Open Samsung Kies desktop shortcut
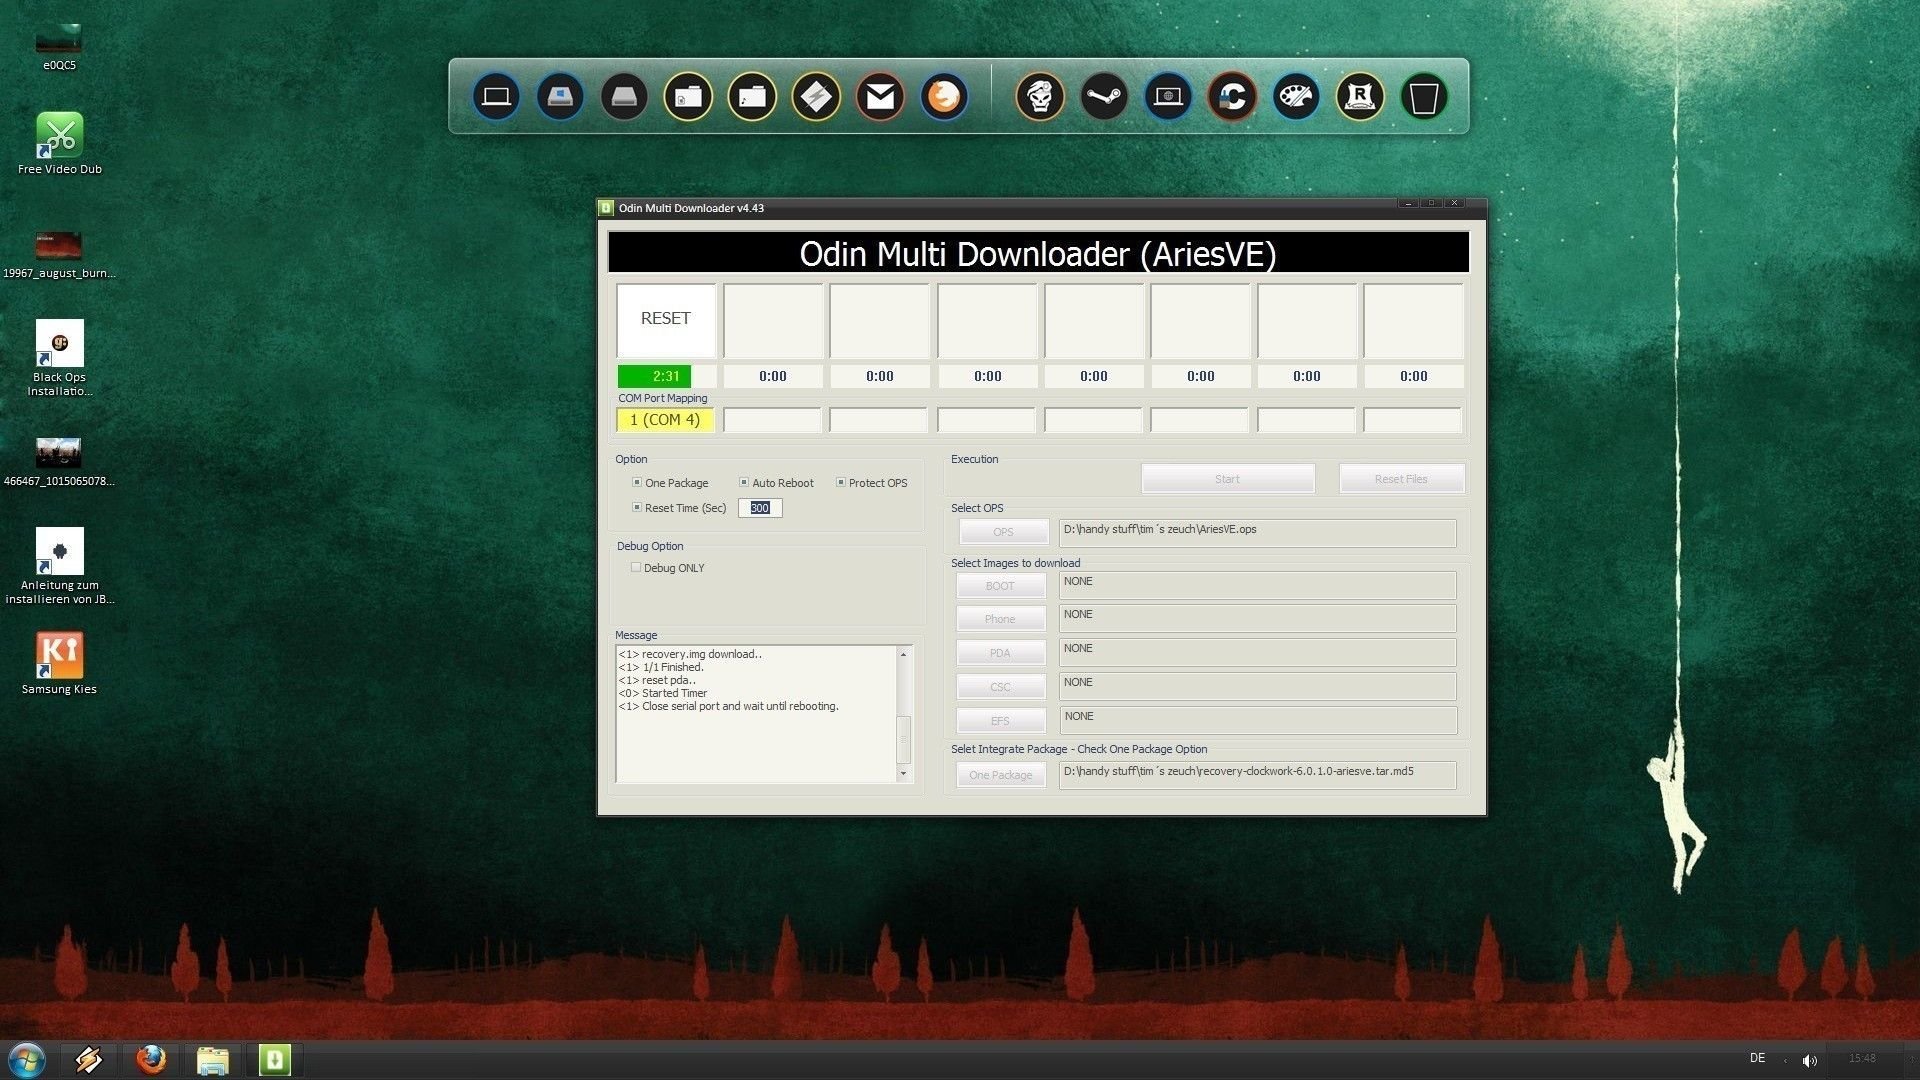1920x1080 pixels. point(59,662)
